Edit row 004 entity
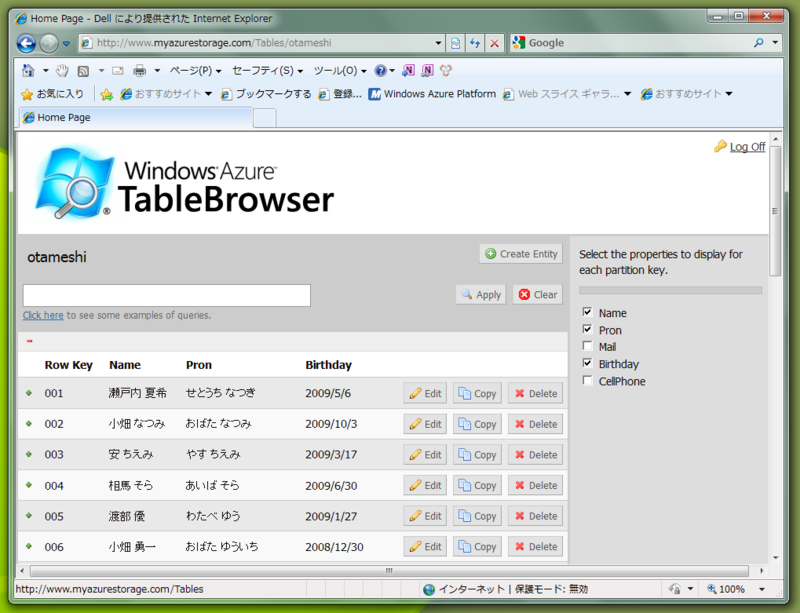Image resolution: width=800 pixels, height=613 pixels. tap(425, 485)
